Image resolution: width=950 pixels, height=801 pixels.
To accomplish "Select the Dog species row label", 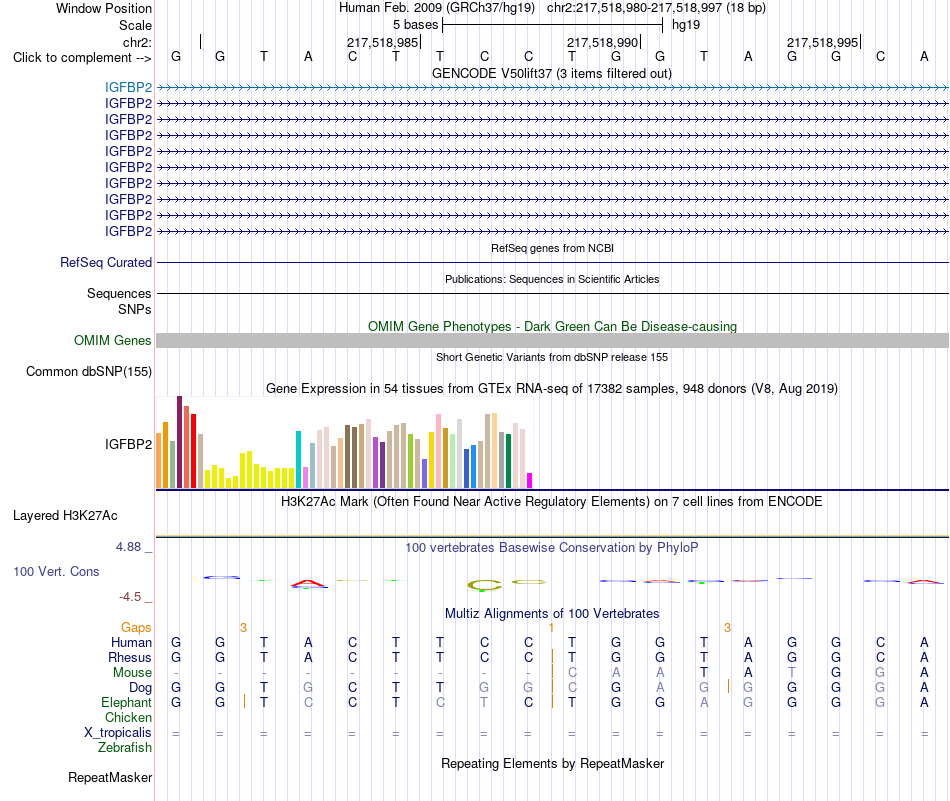I will pos(141,687).
